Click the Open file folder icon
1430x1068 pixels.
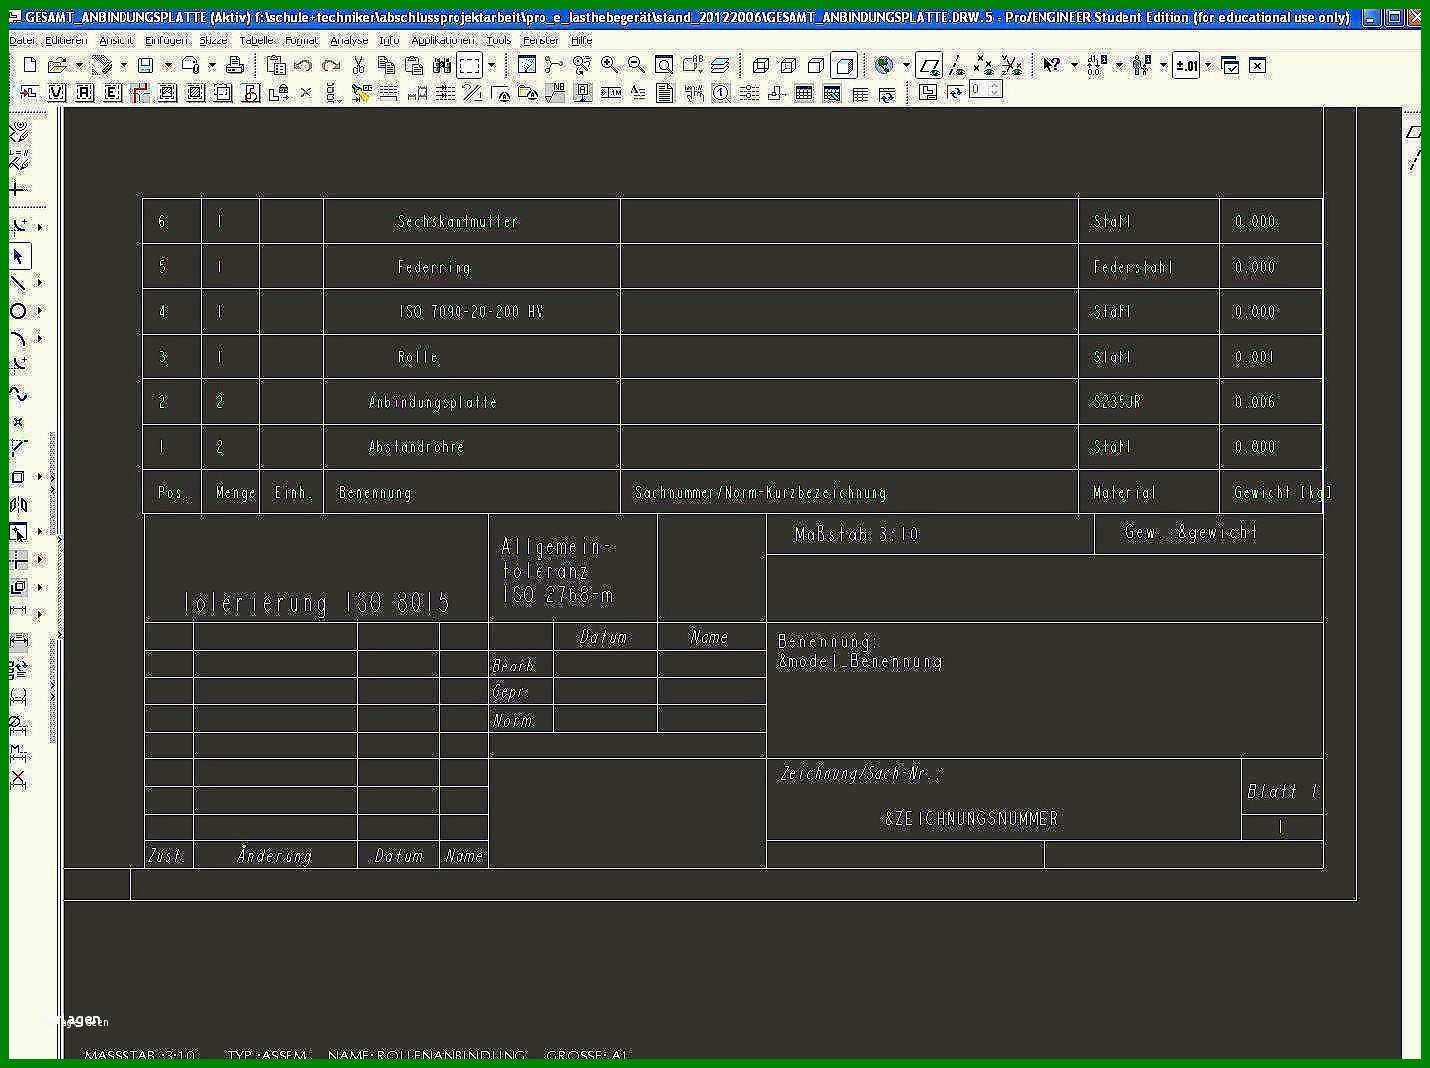tap(57, 65)
